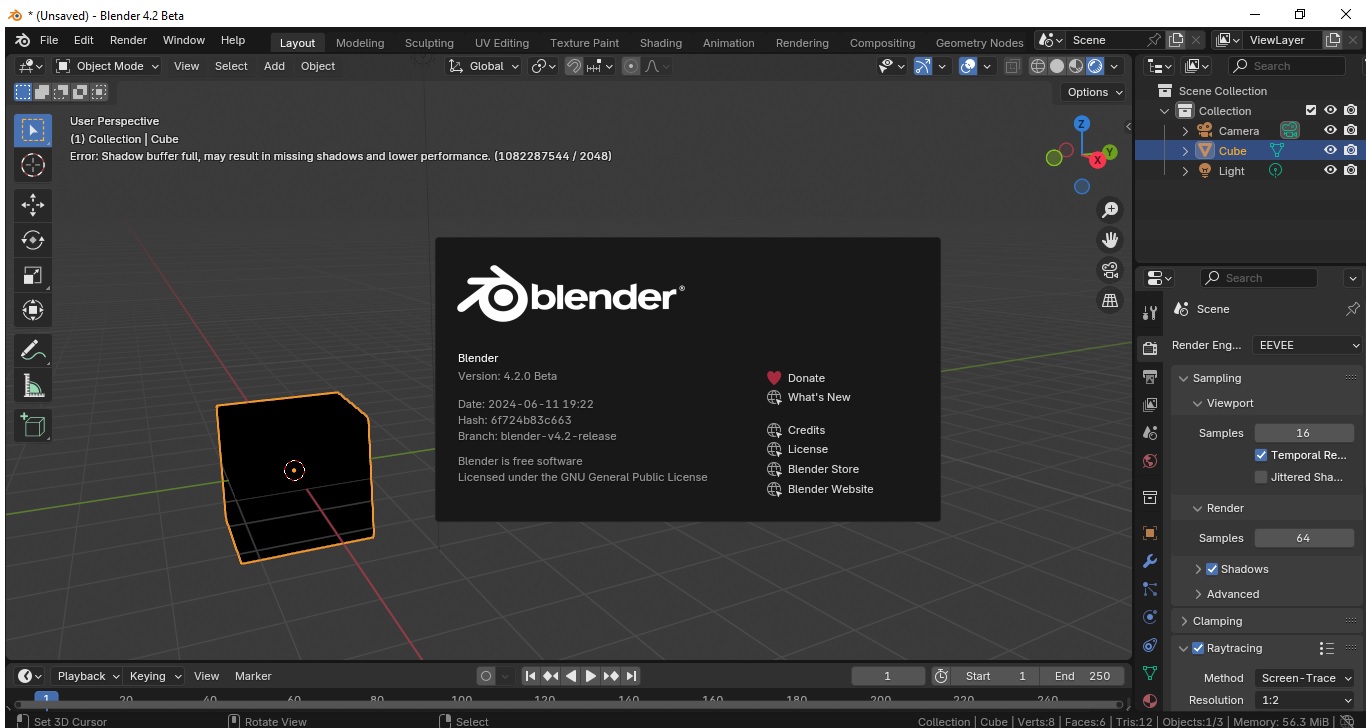The width and height of the screenshot is (1366, 728).
Task: Enable the Jittered Shadows checkbox
Action: (1261, 477)
